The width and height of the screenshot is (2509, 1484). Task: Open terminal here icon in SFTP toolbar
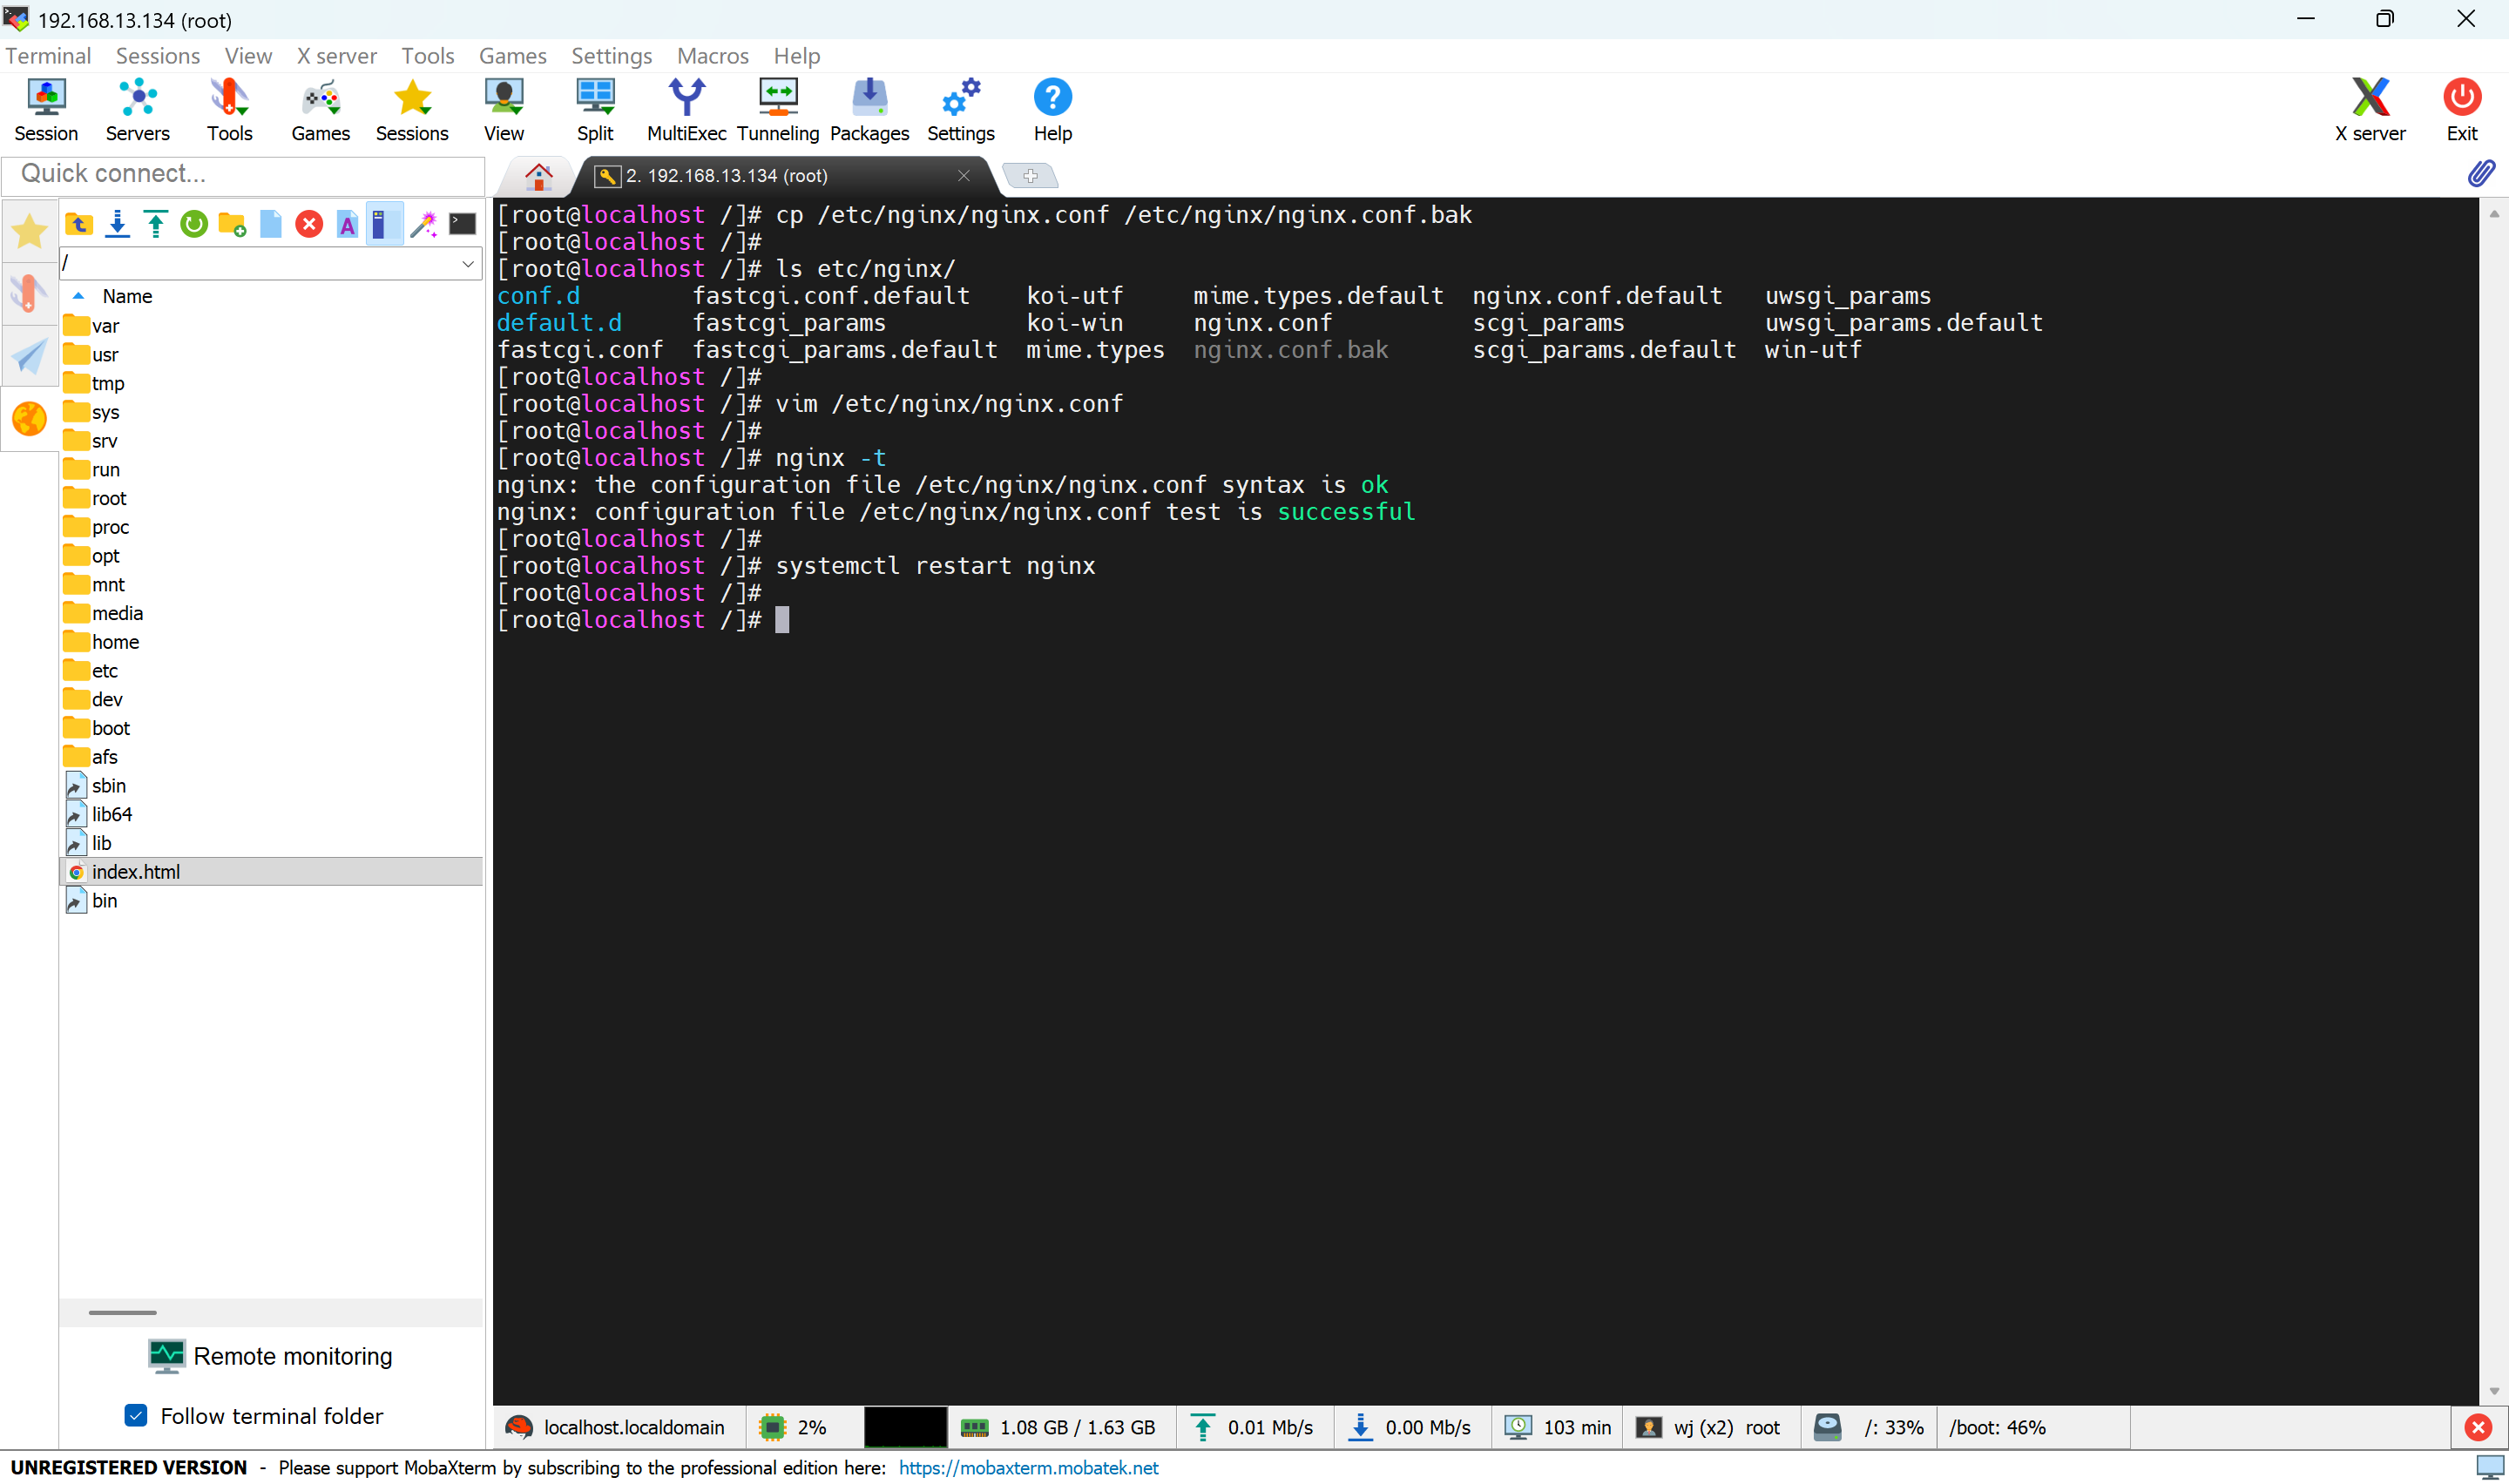pos(463,224)
